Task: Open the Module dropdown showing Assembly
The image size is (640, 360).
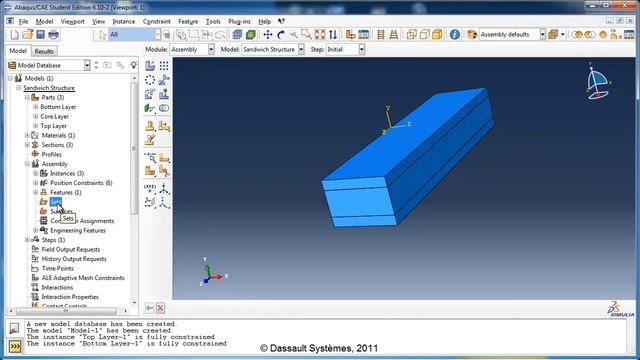Action: (211, 49)
